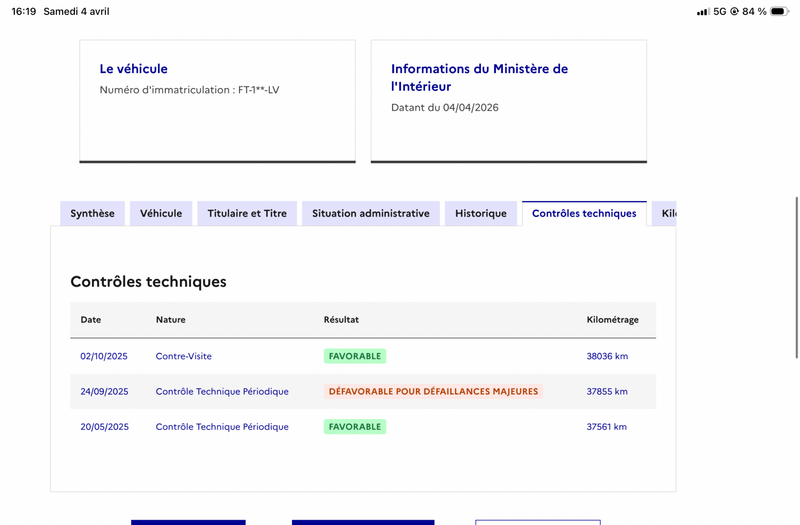The height and width of the screenshot is (525, 800).
Task: Click the Contre-Visite nature cell
Action: [x=184, y=356]
